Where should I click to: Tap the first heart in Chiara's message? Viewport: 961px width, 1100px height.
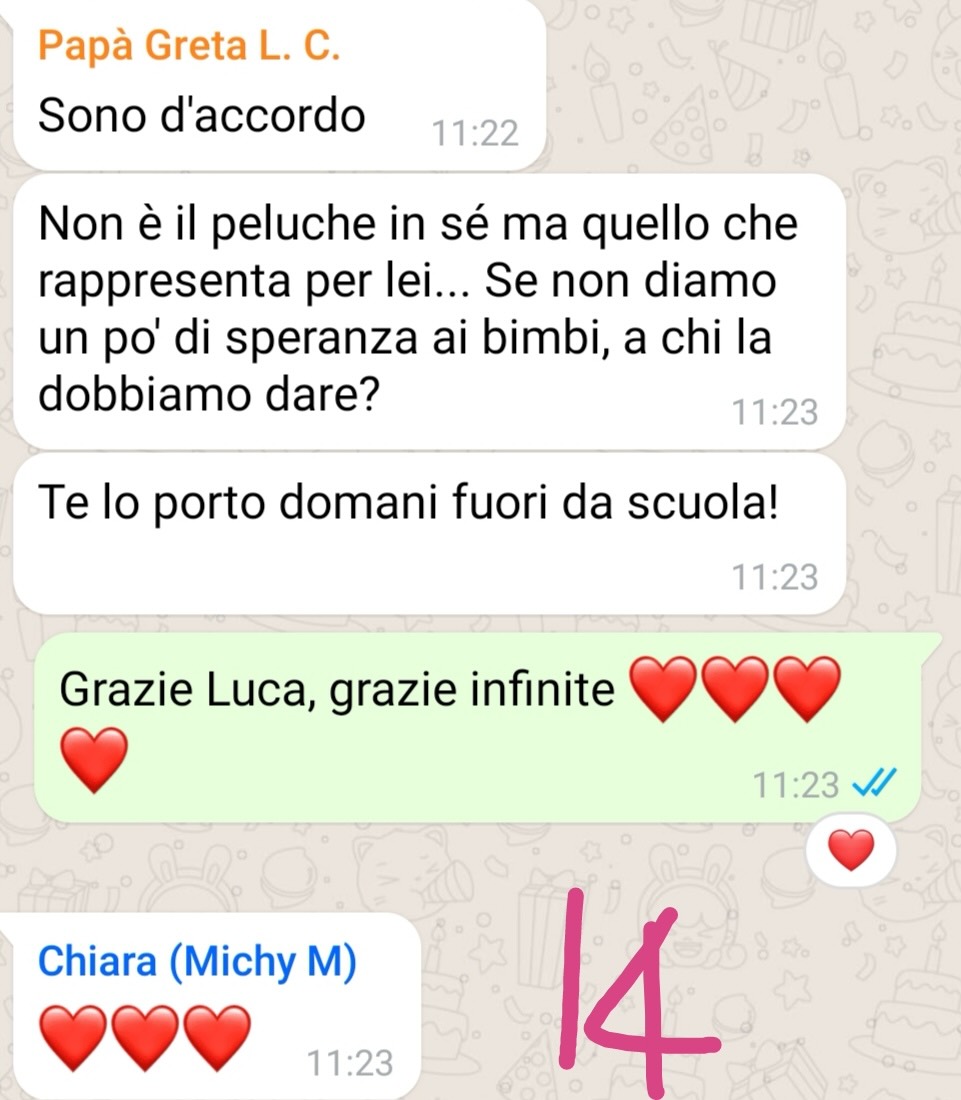pos(73,1038)
